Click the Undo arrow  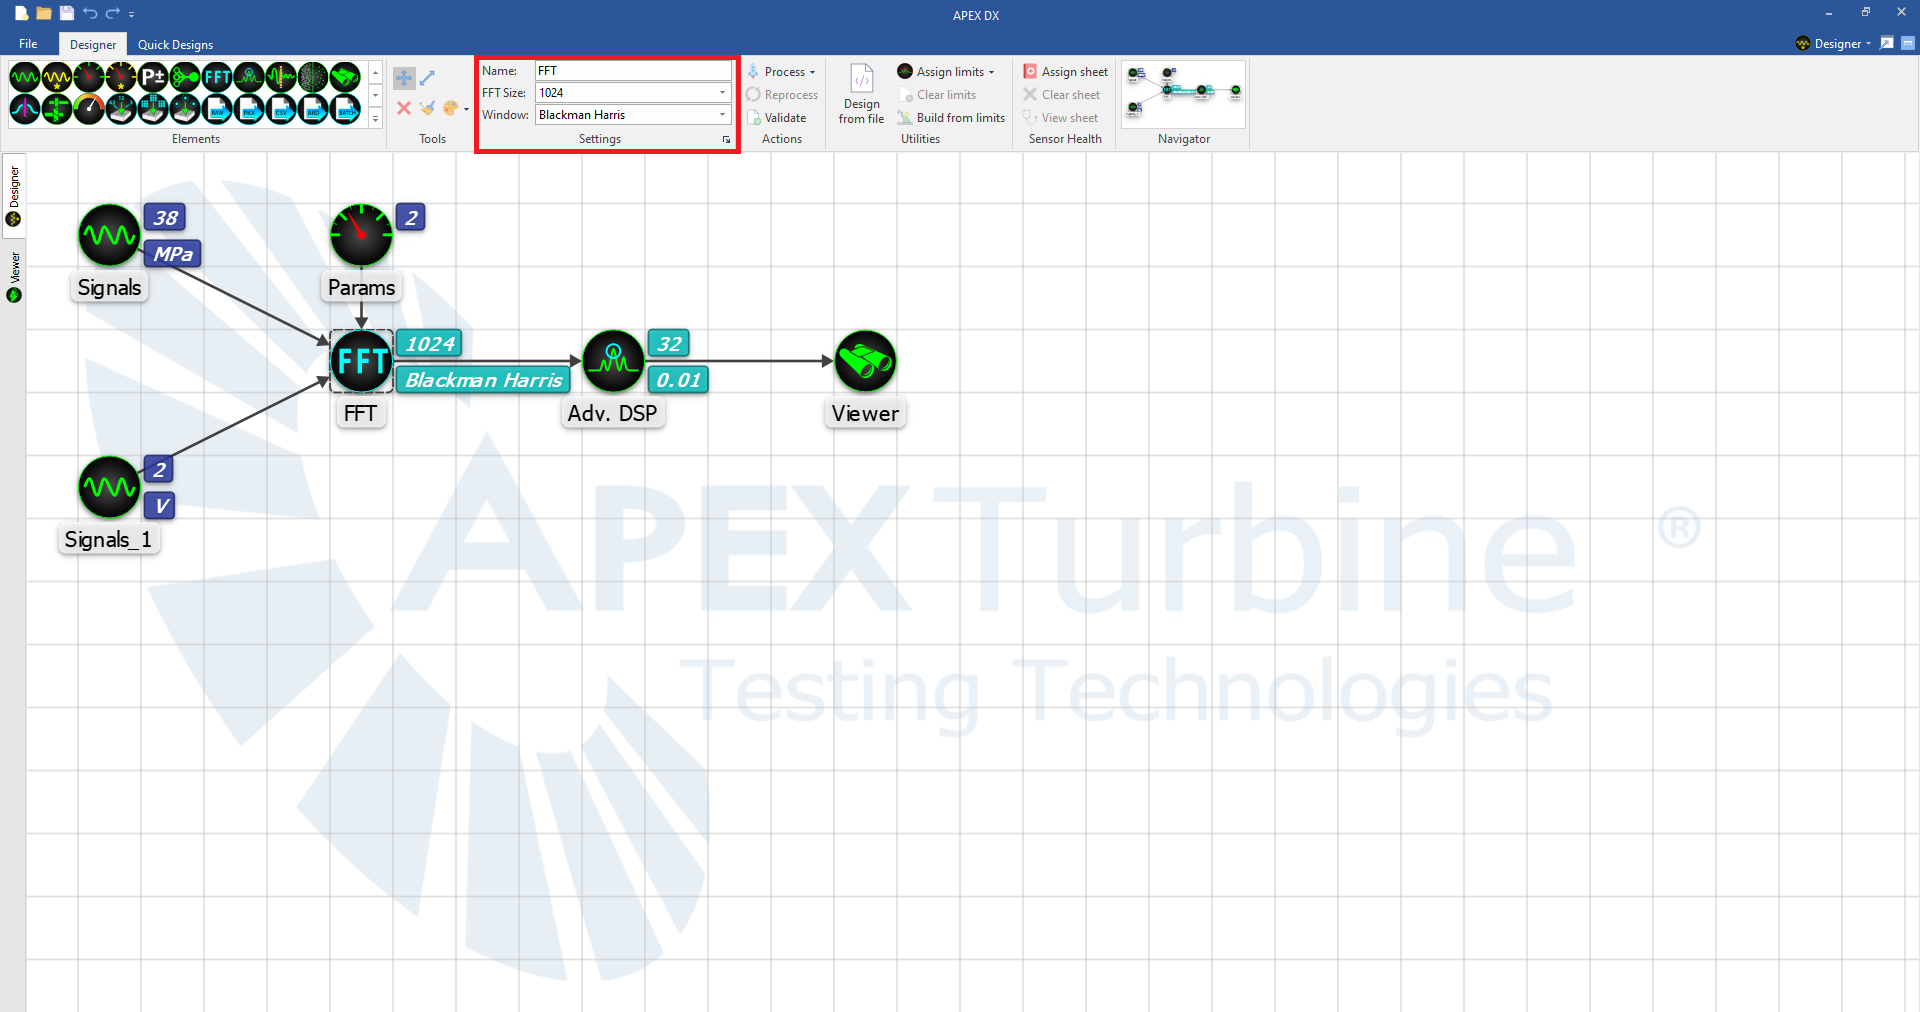[x=90, y=13]
